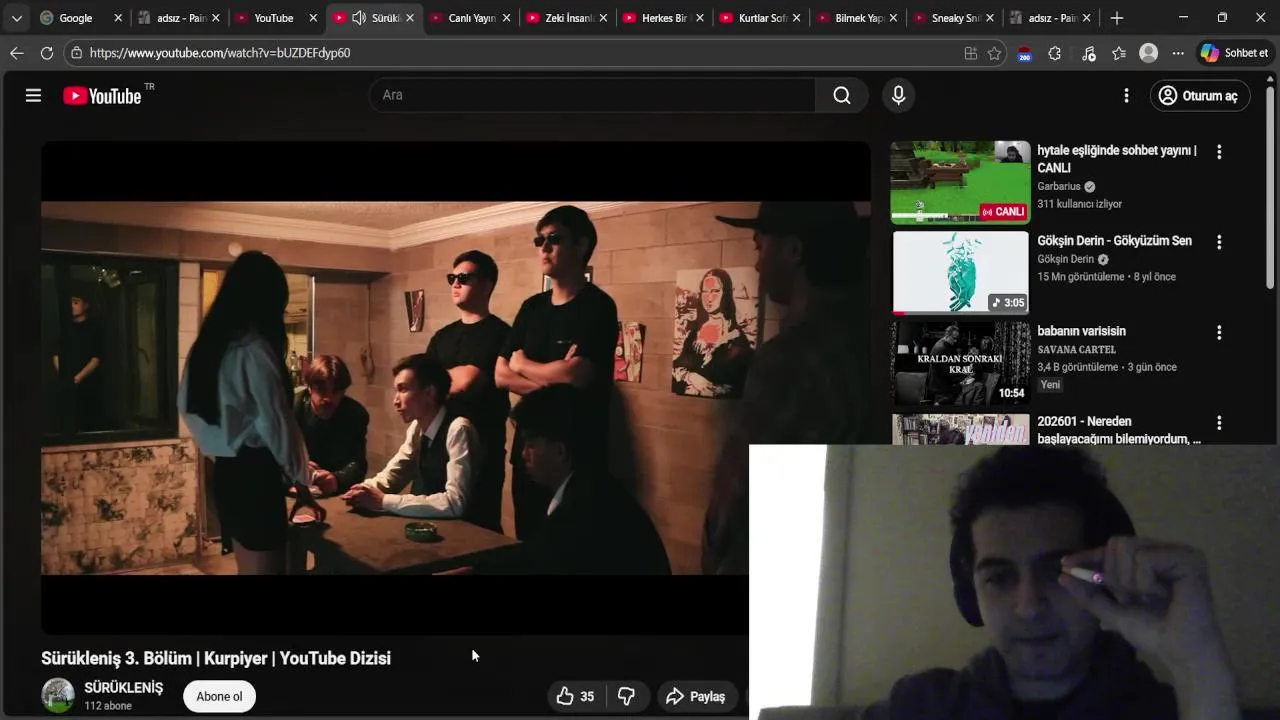
Task: Open babanın varisisin video thumbnail
Action: tap(960, 362)
